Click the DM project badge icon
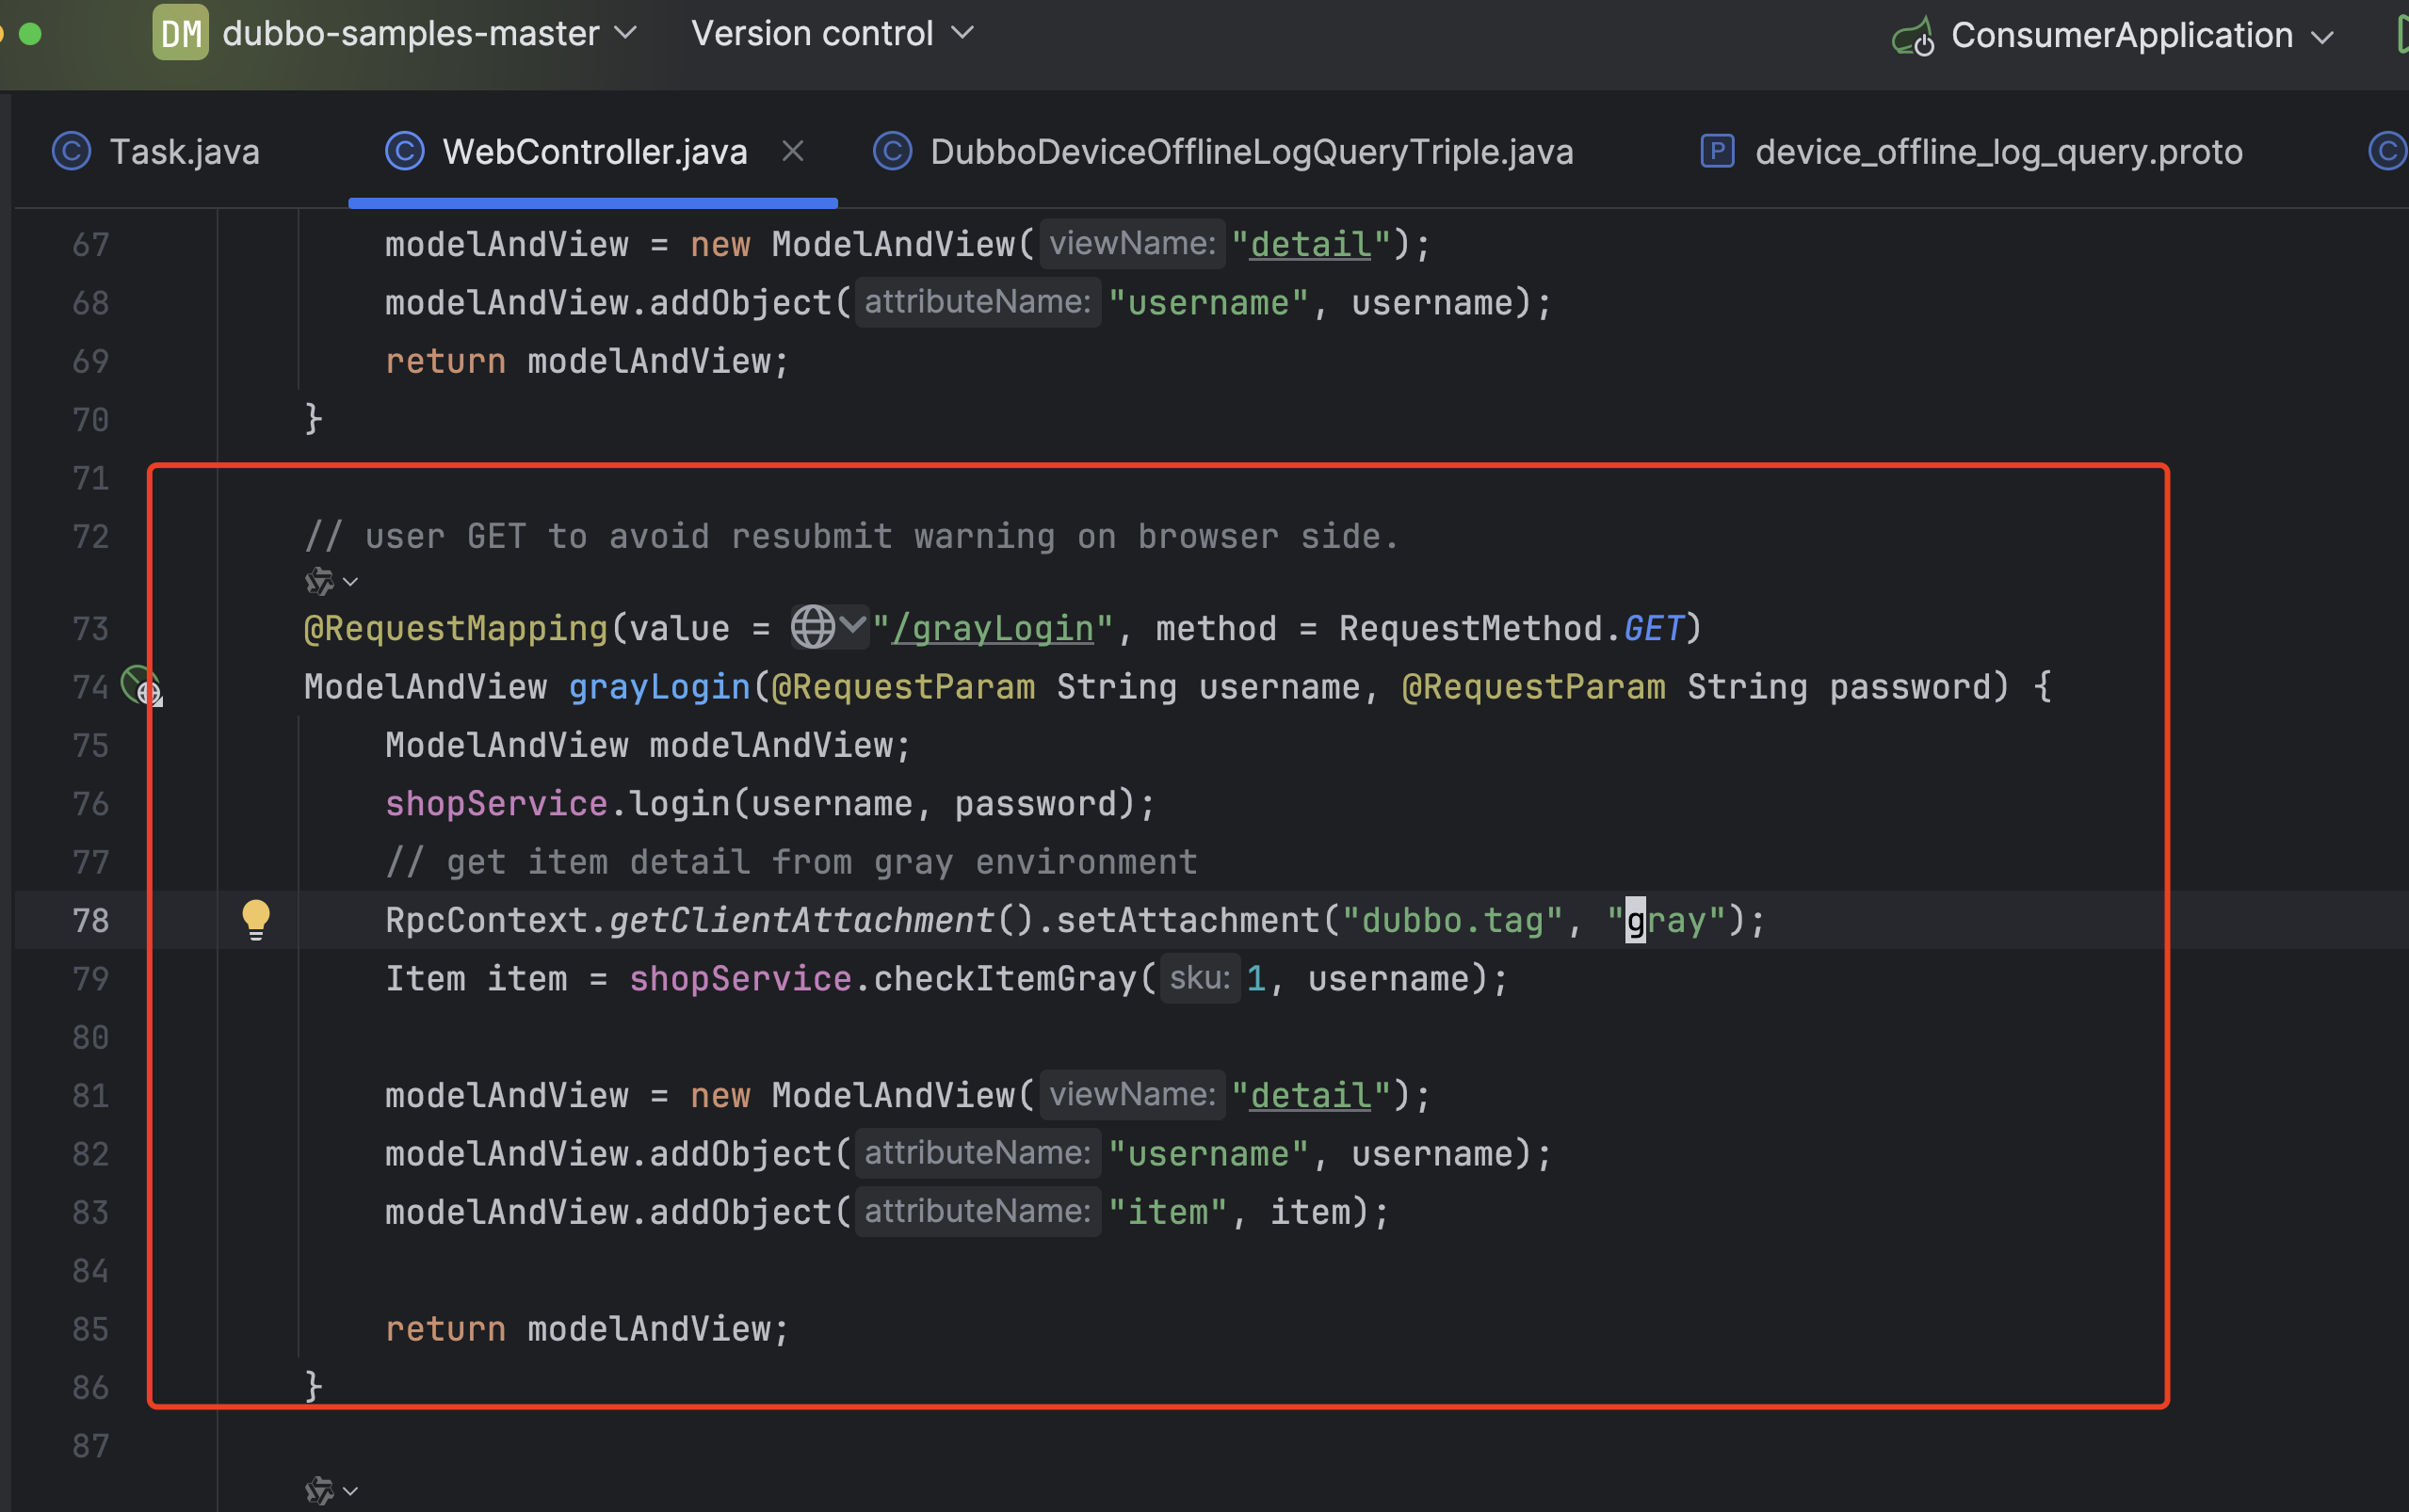2409x1512 pixels. [x=181, y=34]
